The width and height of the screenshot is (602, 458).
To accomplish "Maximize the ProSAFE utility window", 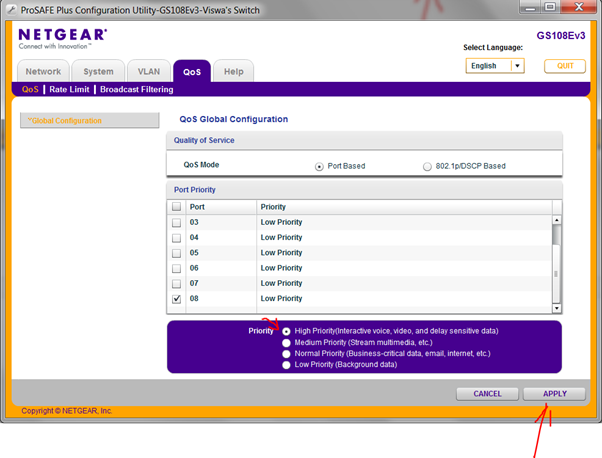I will pyautogui.click(x=550, y=7).
